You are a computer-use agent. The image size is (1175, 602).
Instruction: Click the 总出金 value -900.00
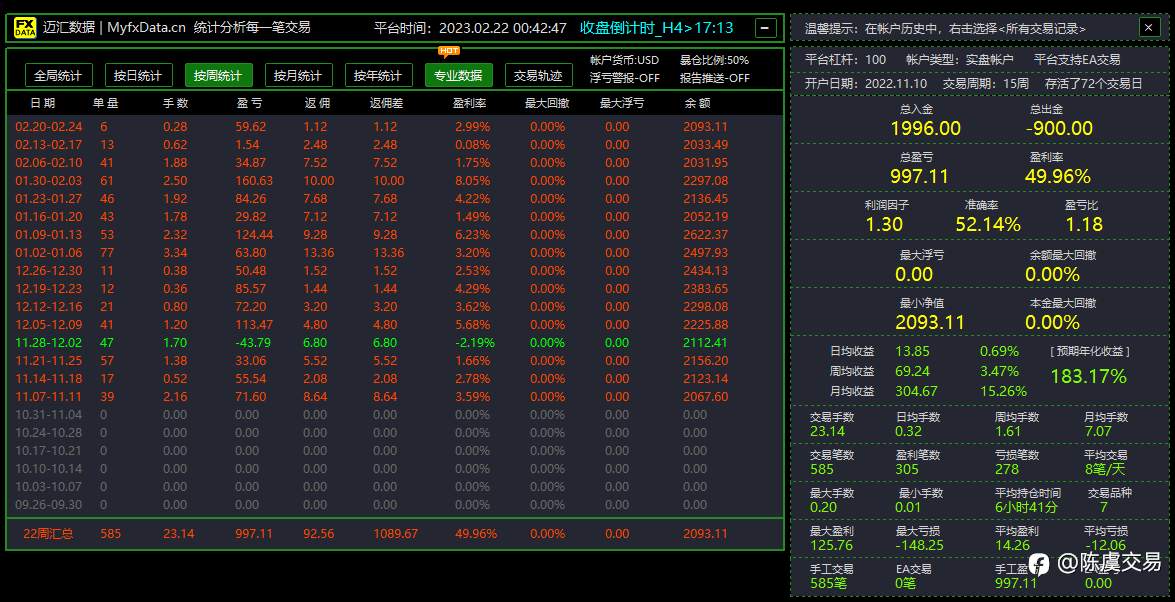pos(1059,128)
